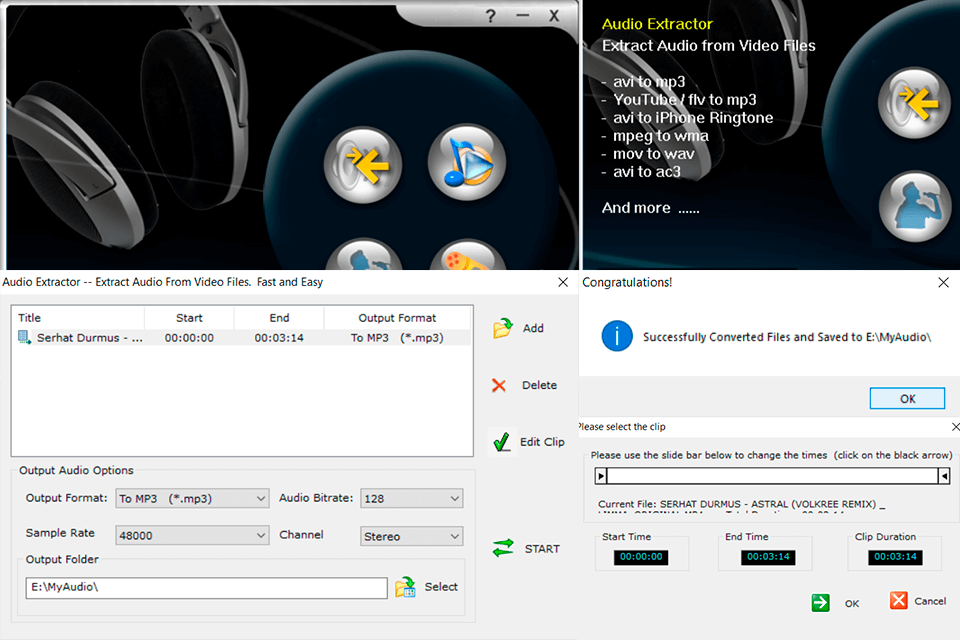Click OK in the Congratulations dialog
The image size is (960, 640).
point(906,397)
